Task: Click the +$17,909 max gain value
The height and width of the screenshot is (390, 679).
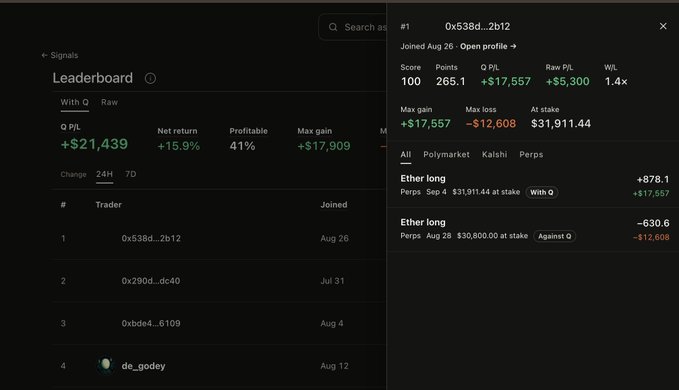Action: point(323,146)
